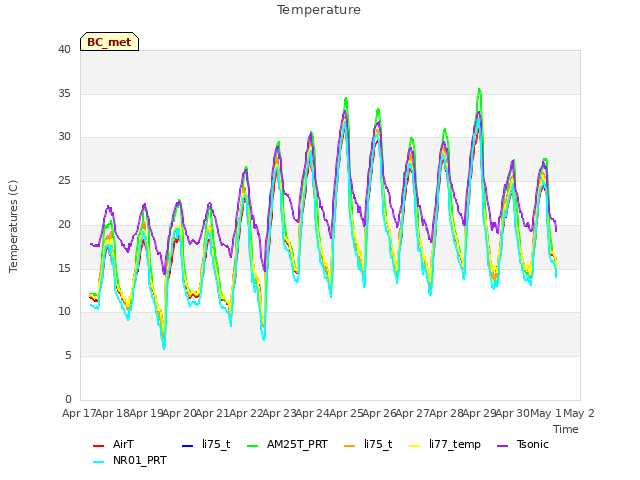Click the Apr 23 x-axis tick label
The width and height of the screenshot is (640, 480).
279,413
